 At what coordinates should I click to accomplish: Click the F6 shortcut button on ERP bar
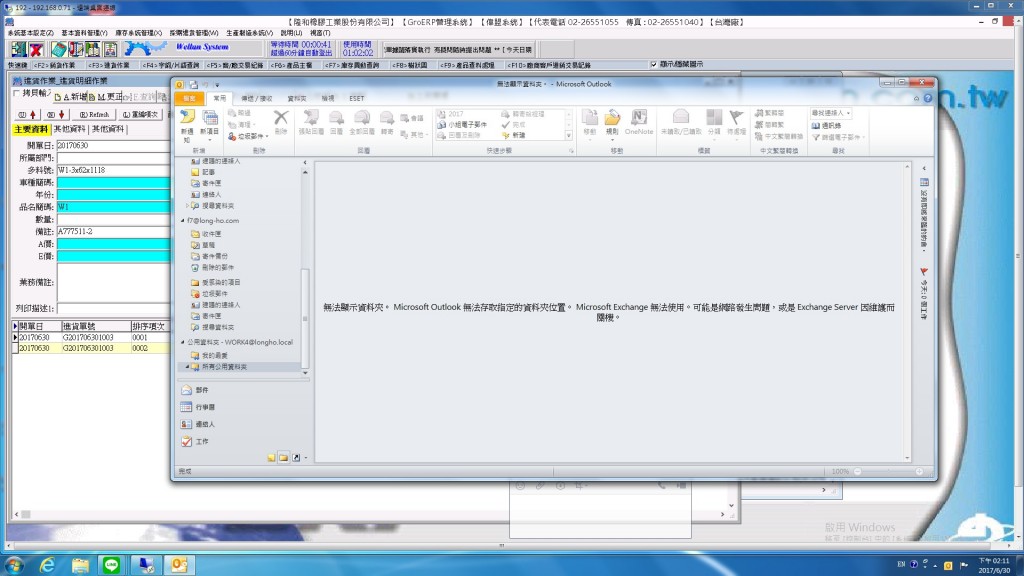pyautogui.click(x=291, y=65)
